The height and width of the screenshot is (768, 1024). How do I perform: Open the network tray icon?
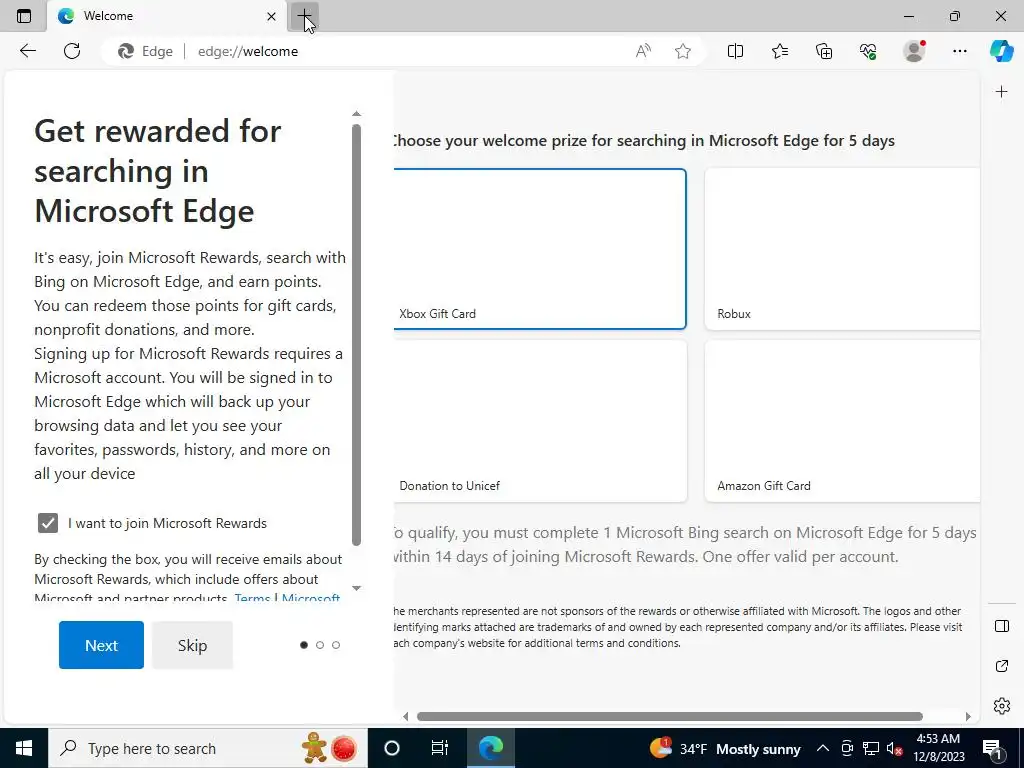point(871,748)
